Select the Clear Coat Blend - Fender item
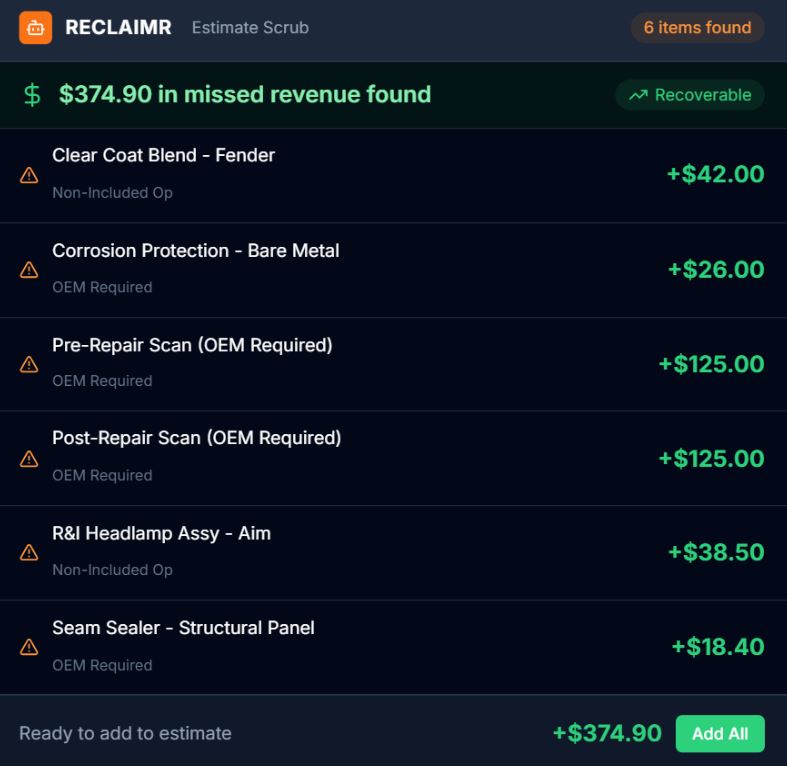The image size is (787, 766). 163,156
